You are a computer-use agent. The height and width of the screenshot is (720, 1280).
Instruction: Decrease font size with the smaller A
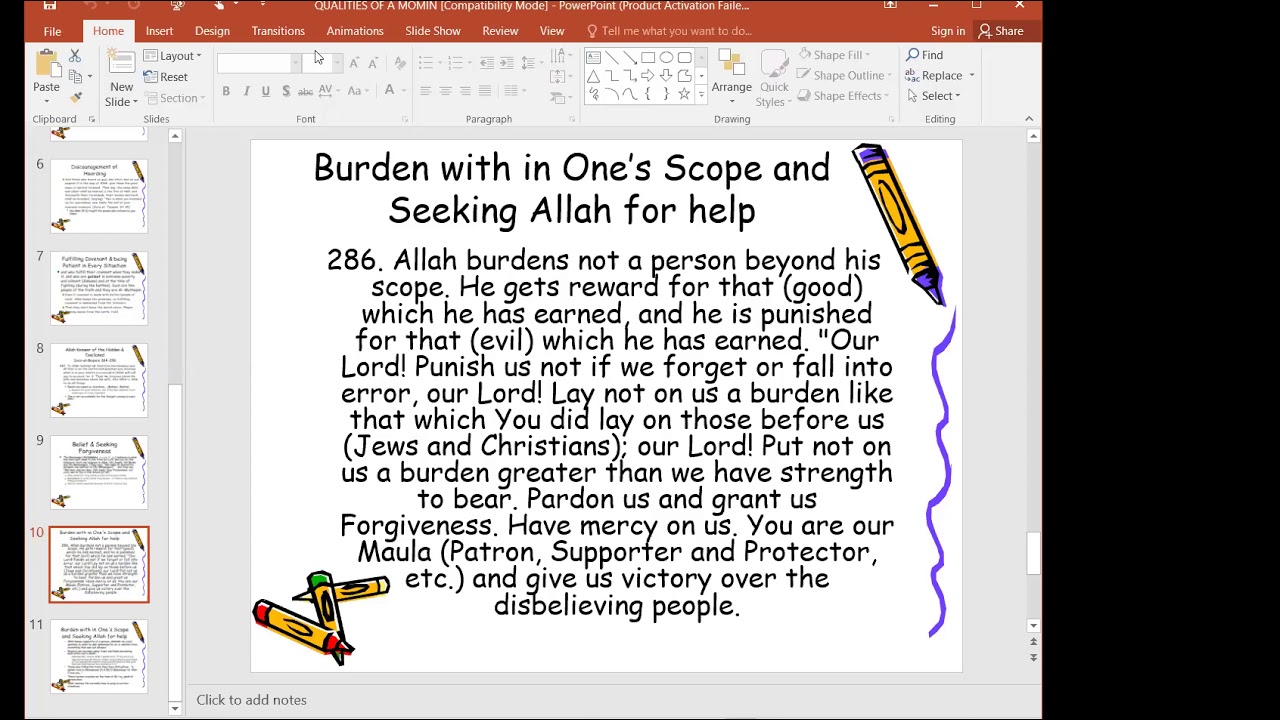(x=373, y=64)
